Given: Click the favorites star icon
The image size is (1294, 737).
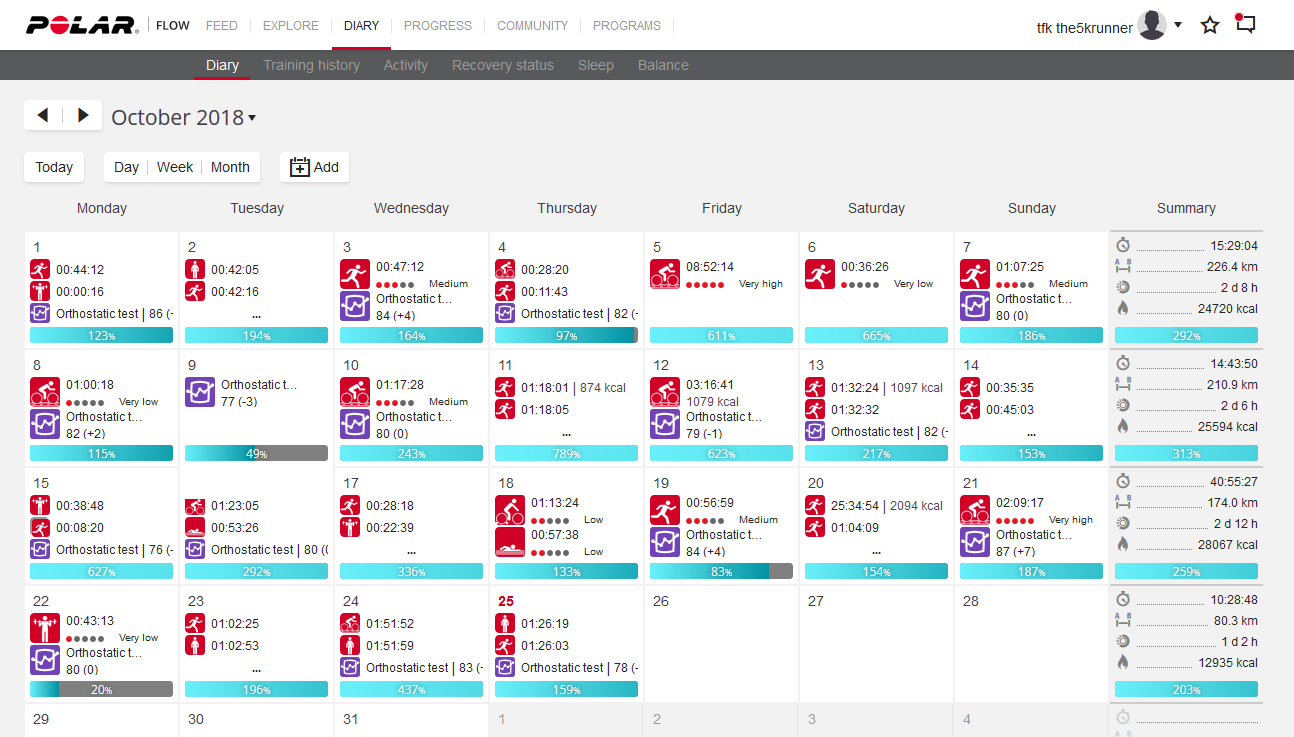Looking at the screenshot, I should [x=1210, y=25].
